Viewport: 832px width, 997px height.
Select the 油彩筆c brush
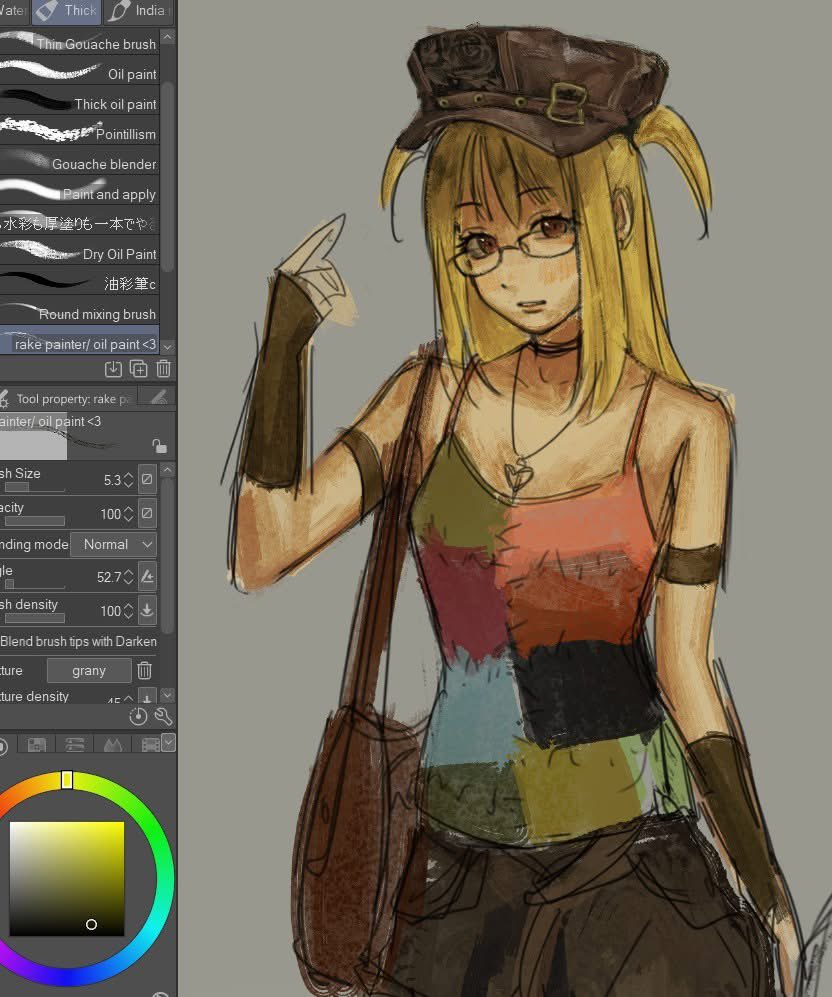click(79, 281)
